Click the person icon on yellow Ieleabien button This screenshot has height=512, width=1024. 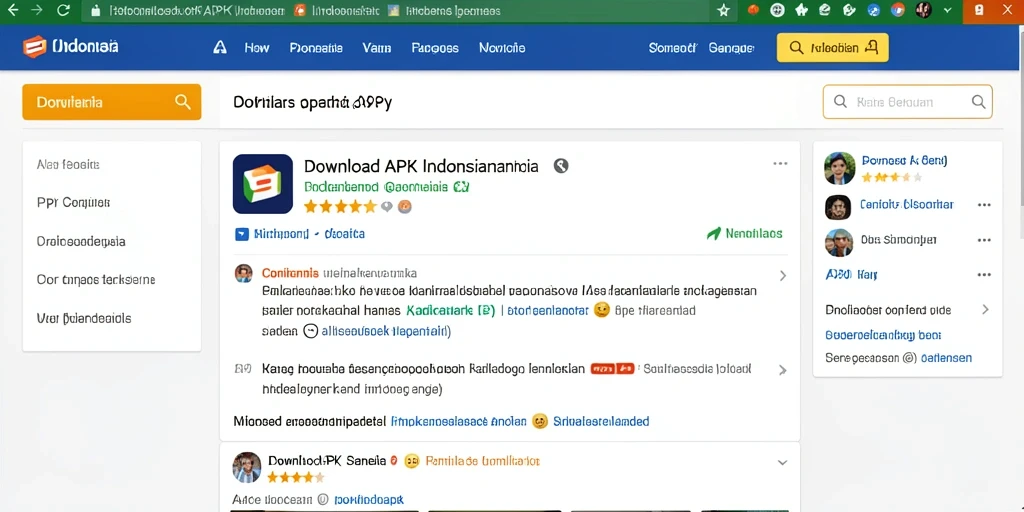coord(871,47)
